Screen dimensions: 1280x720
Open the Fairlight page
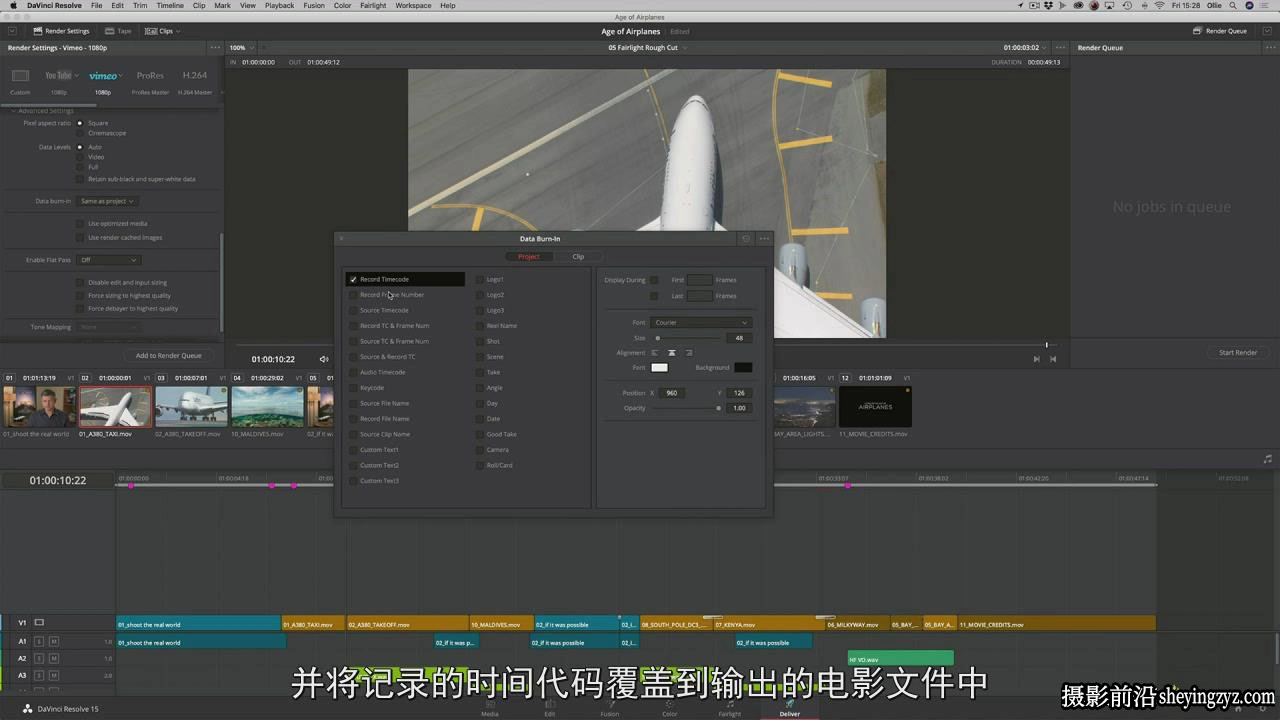(730, 708)
